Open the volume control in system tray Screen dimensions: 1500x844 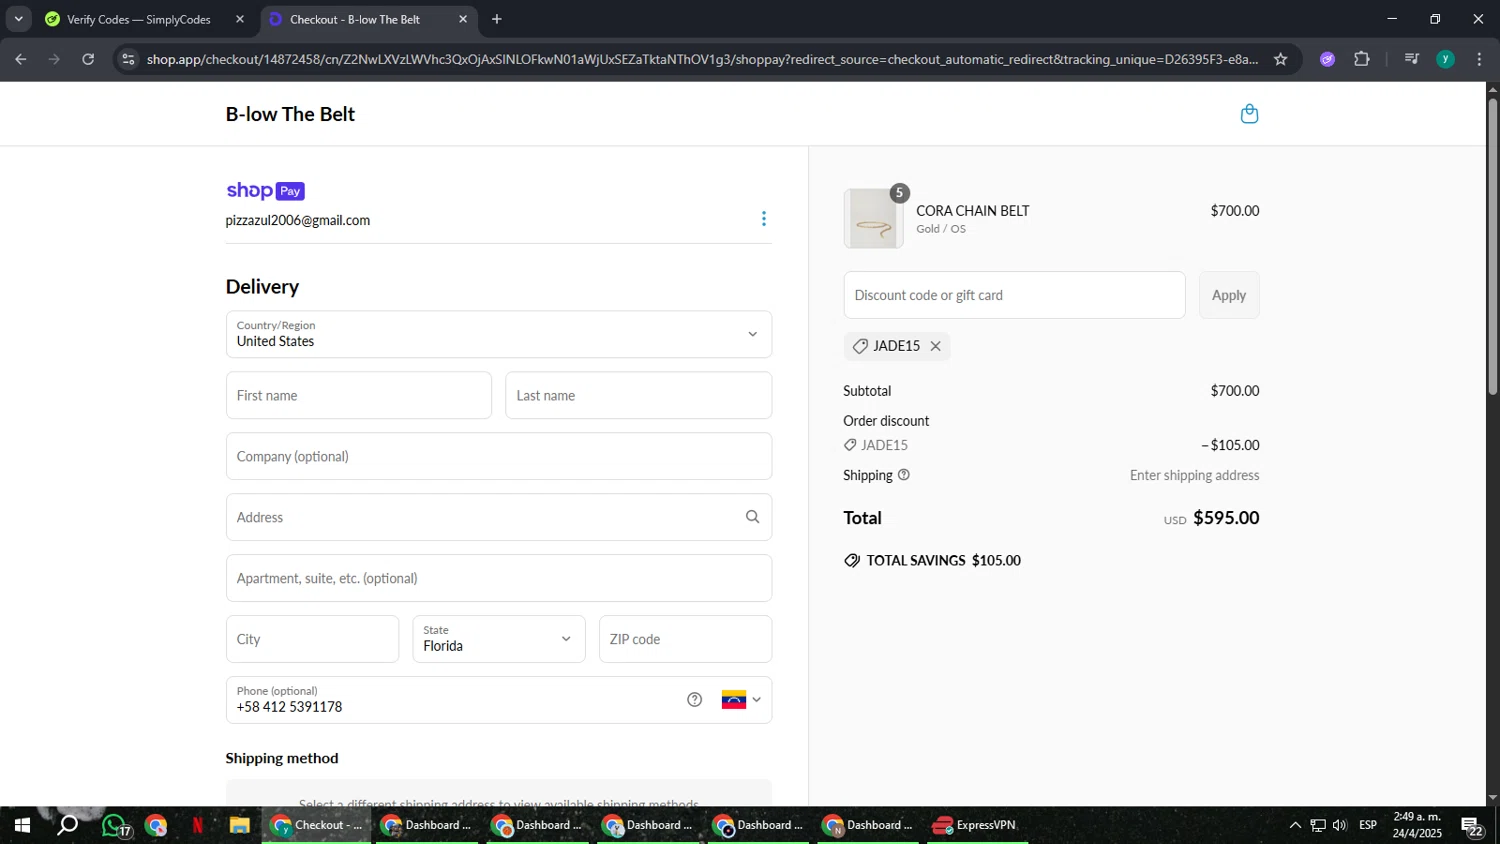click(1340, 826)
